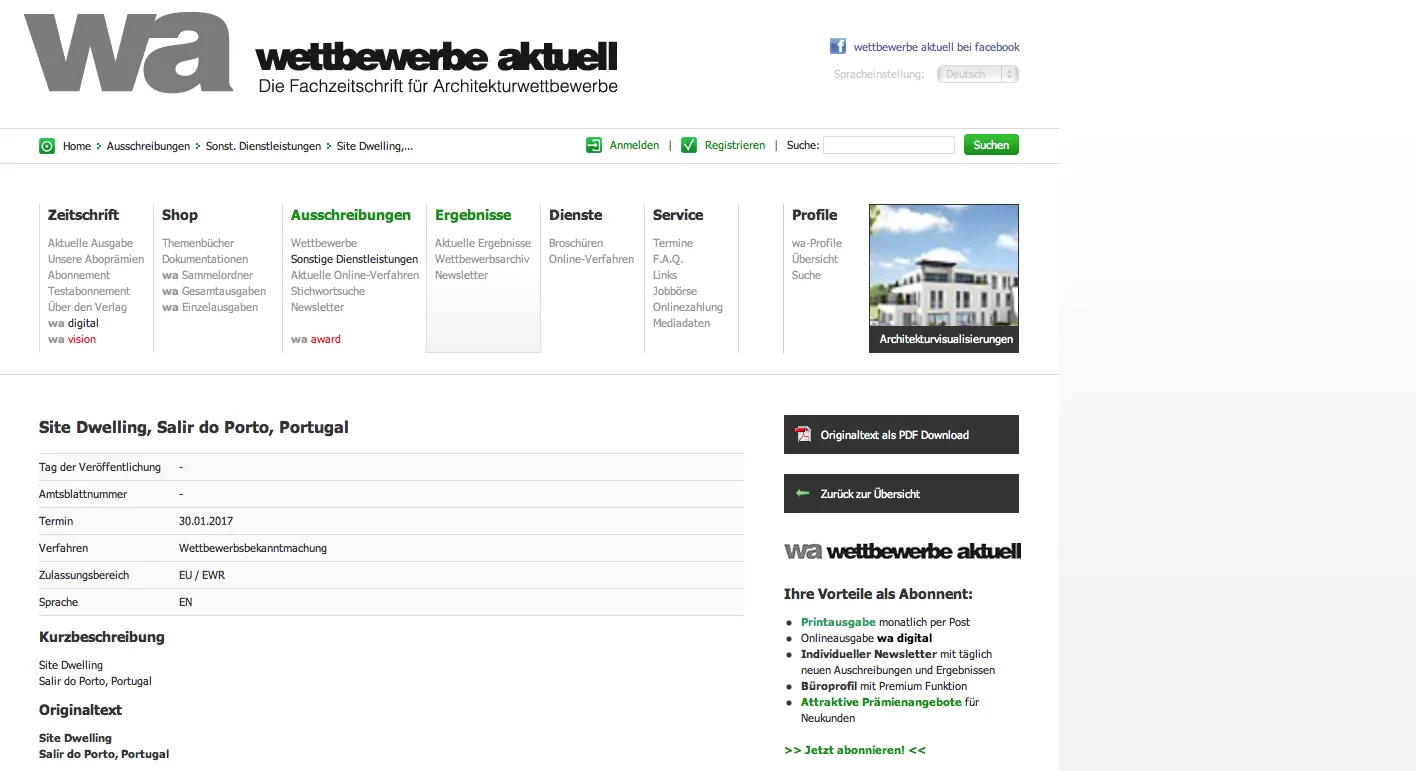
Task: Open the Deutsch language dropdown
Action: click(977, 74)
